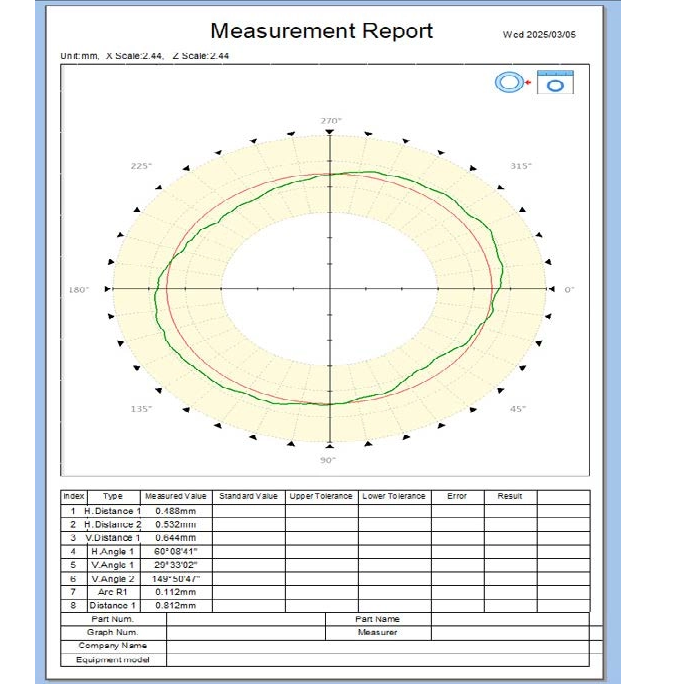
Task: Click the empty Part Name input field
Action: (510, 619)
